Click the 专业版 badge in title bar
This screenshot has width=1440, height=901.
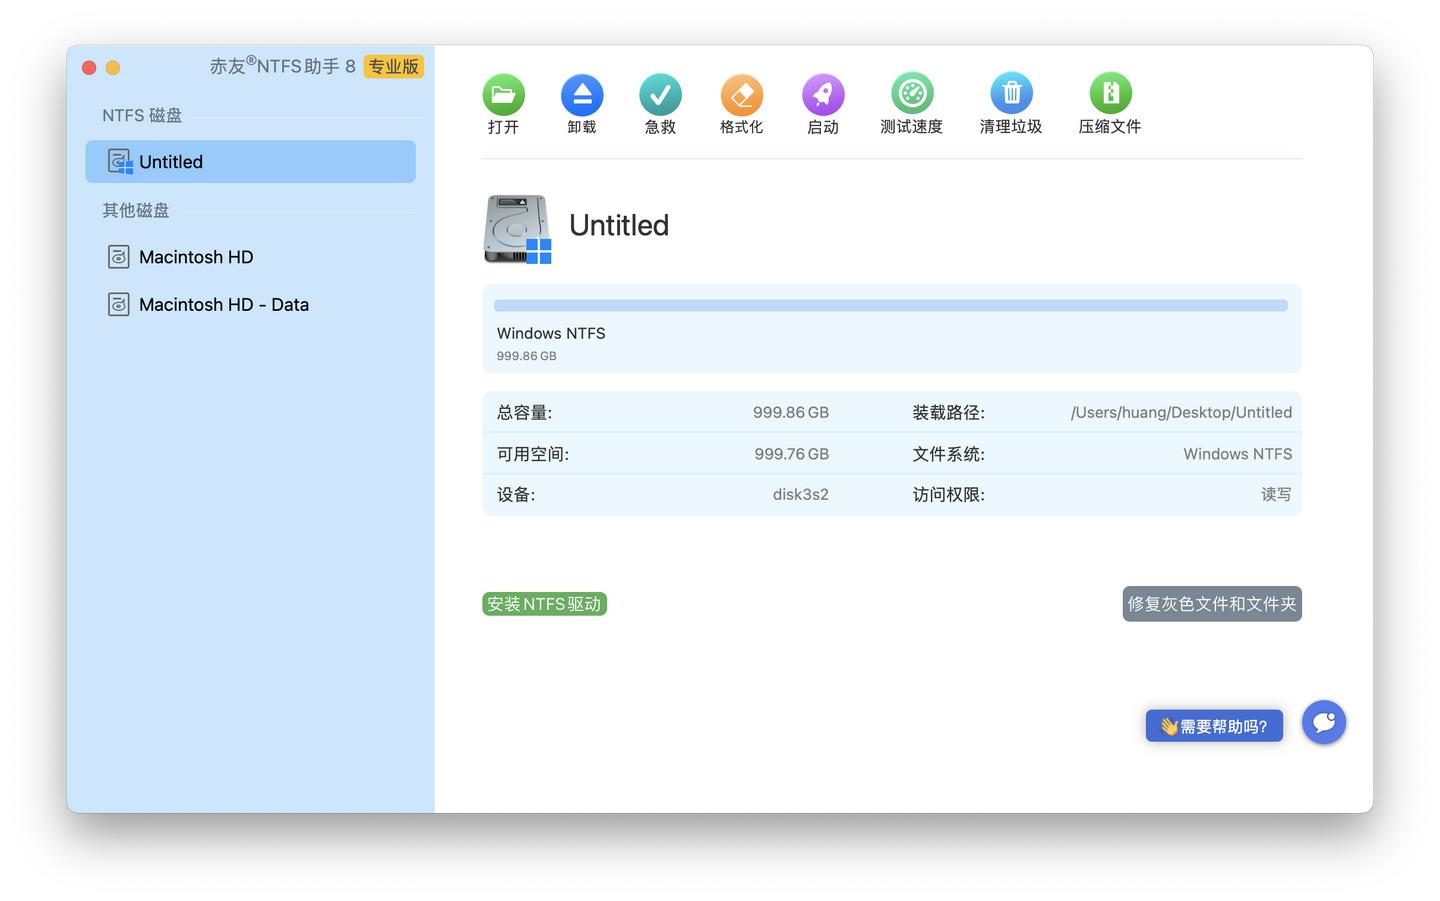pyautogui.click(x=393, y=67)
